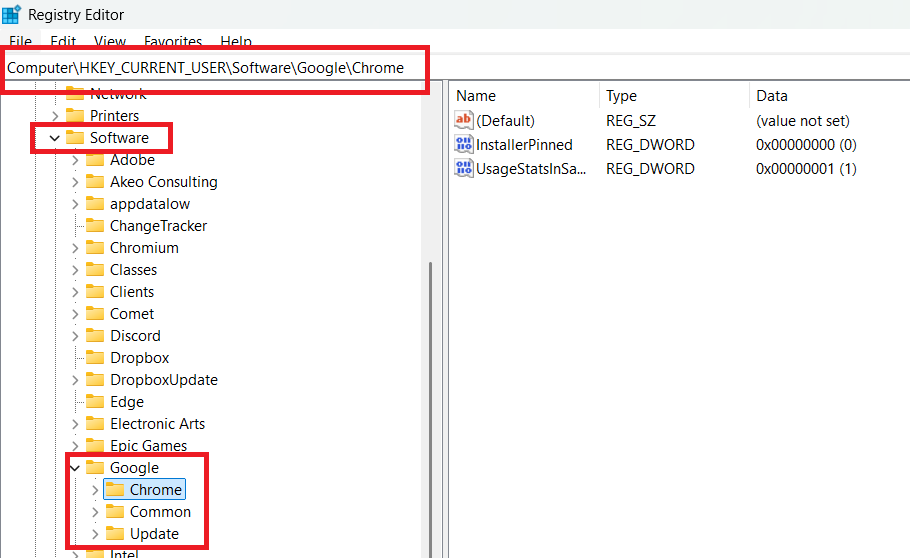Click the InstallerPinned DWORD value icon
The width and height of the screenshot is (910, 558).
click(464, 145)
